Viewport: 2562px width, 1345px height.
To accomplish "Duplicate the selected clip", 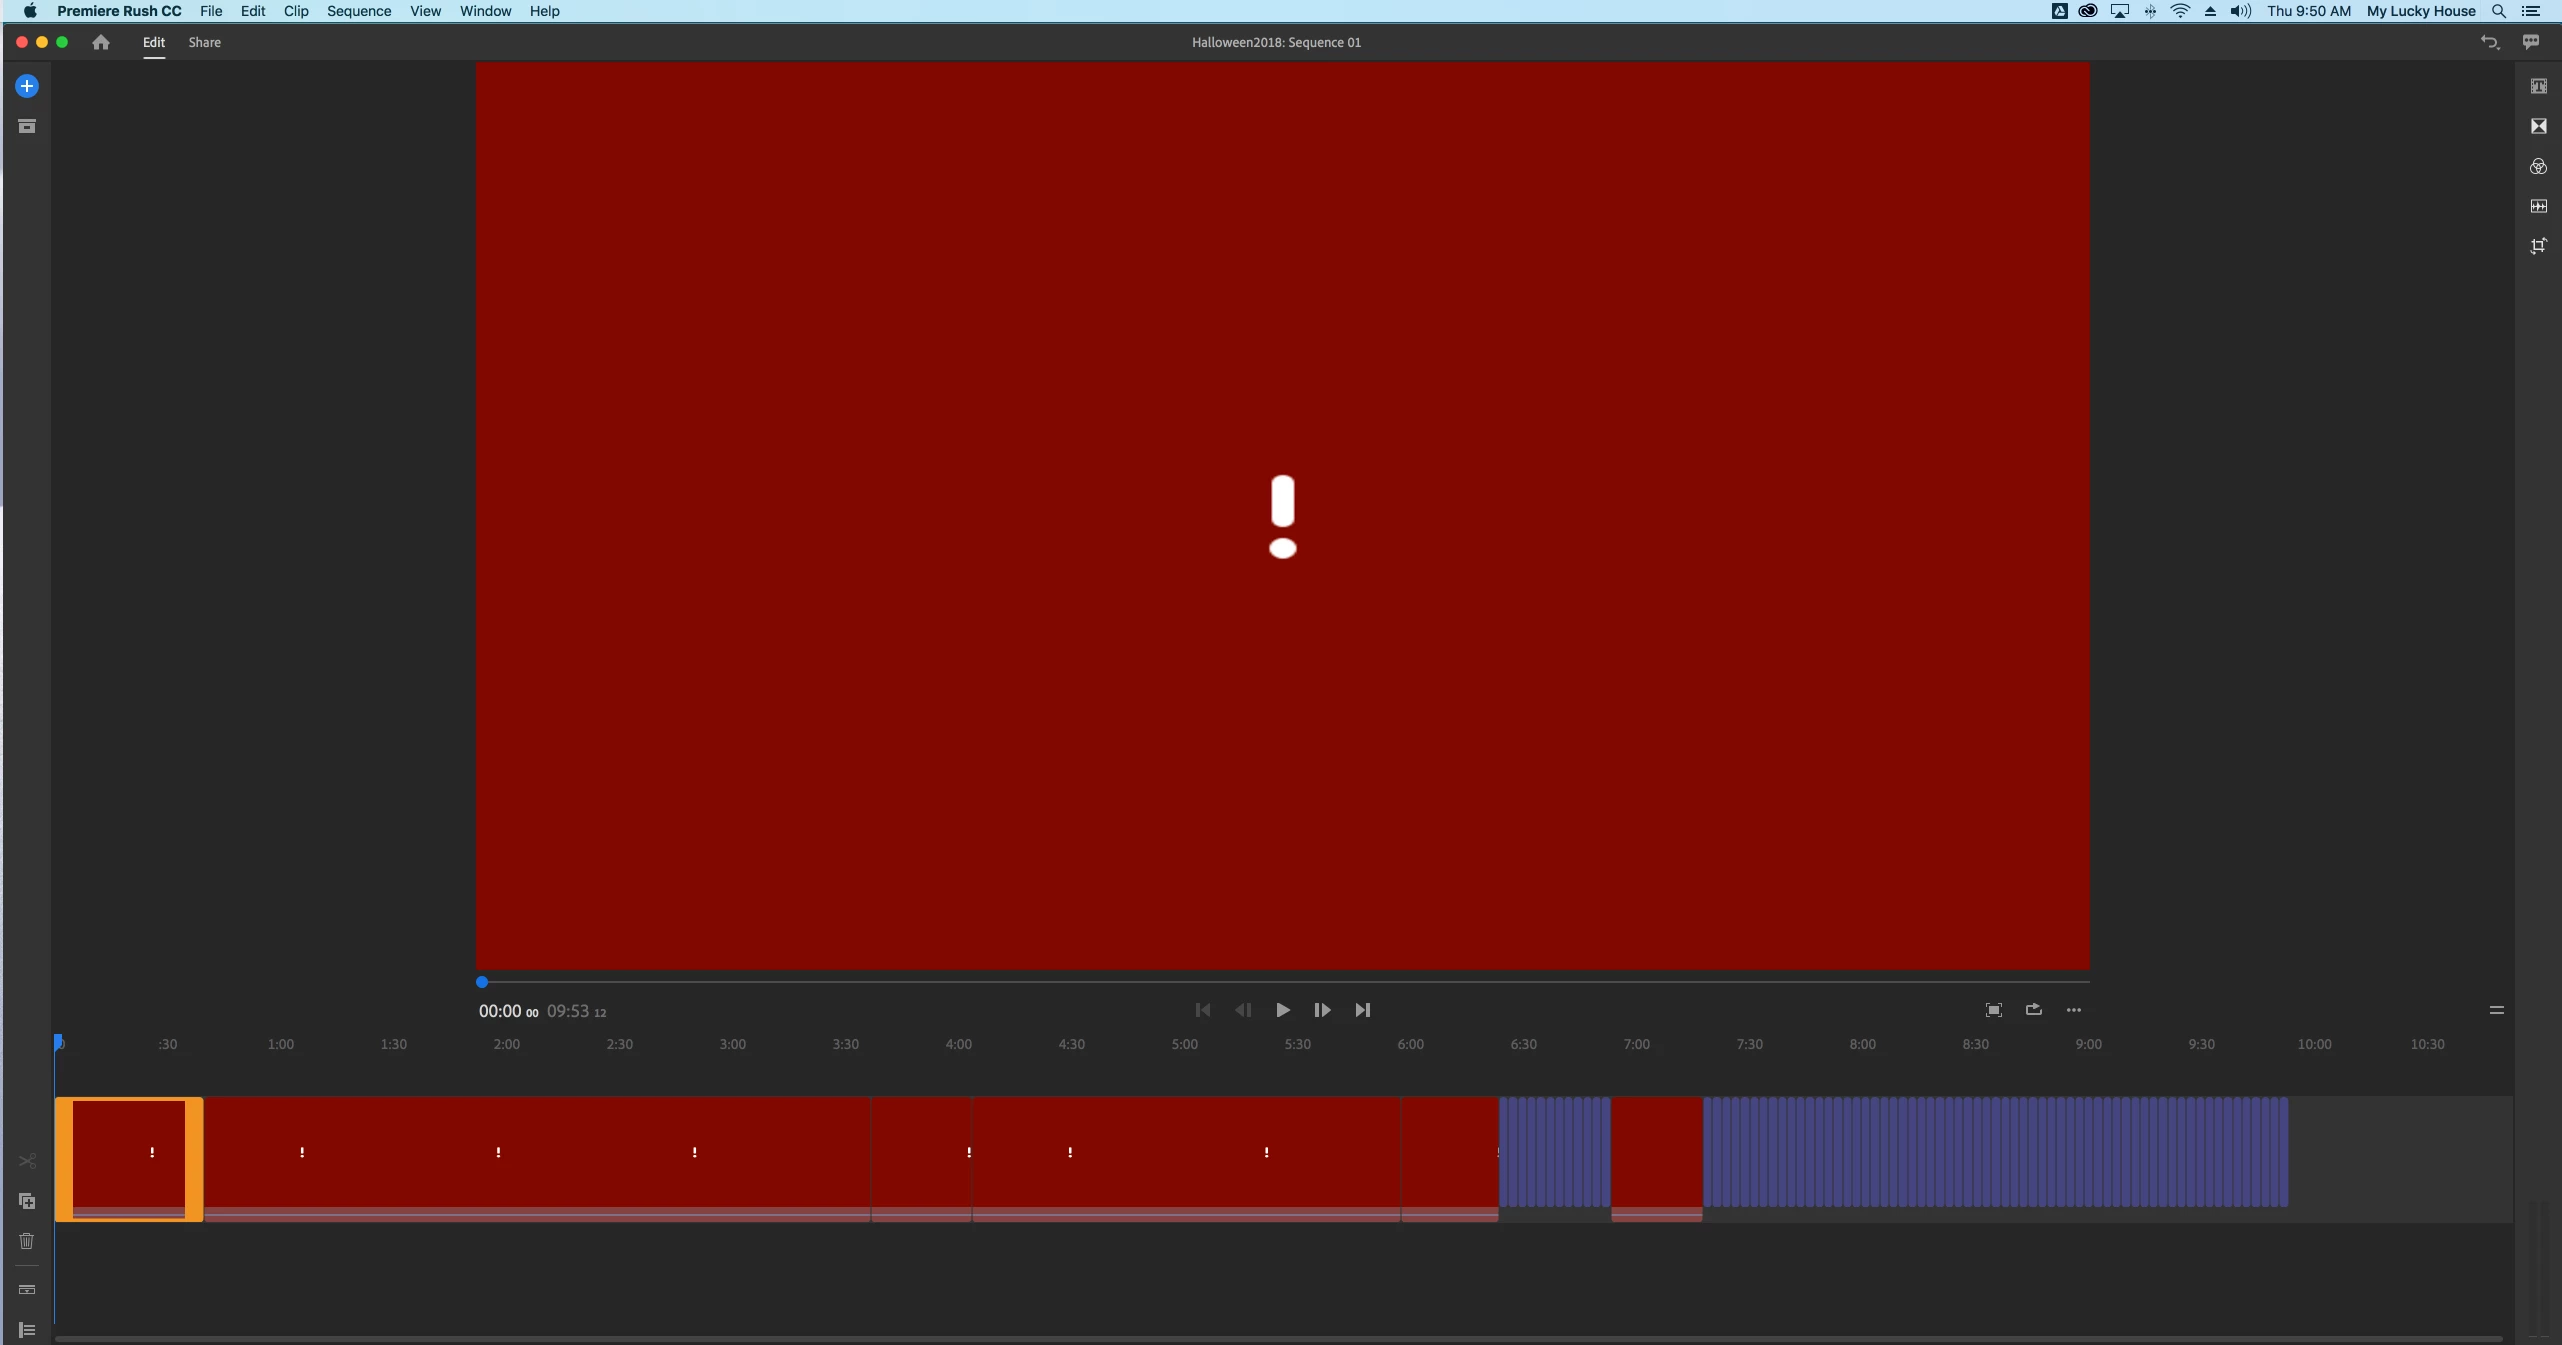I will pos(27,1201).
